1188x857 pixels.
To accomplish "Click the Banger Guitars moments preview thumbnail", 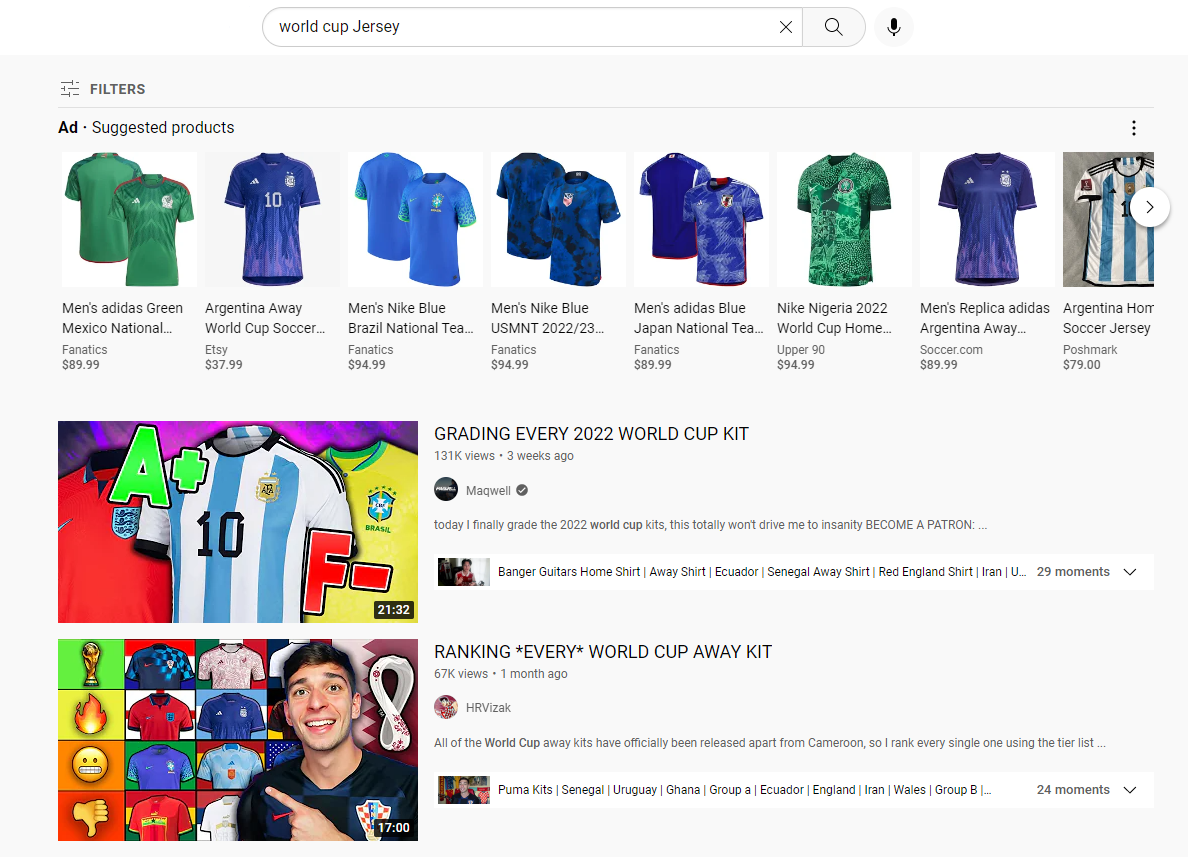I will [x=464, y=572].
